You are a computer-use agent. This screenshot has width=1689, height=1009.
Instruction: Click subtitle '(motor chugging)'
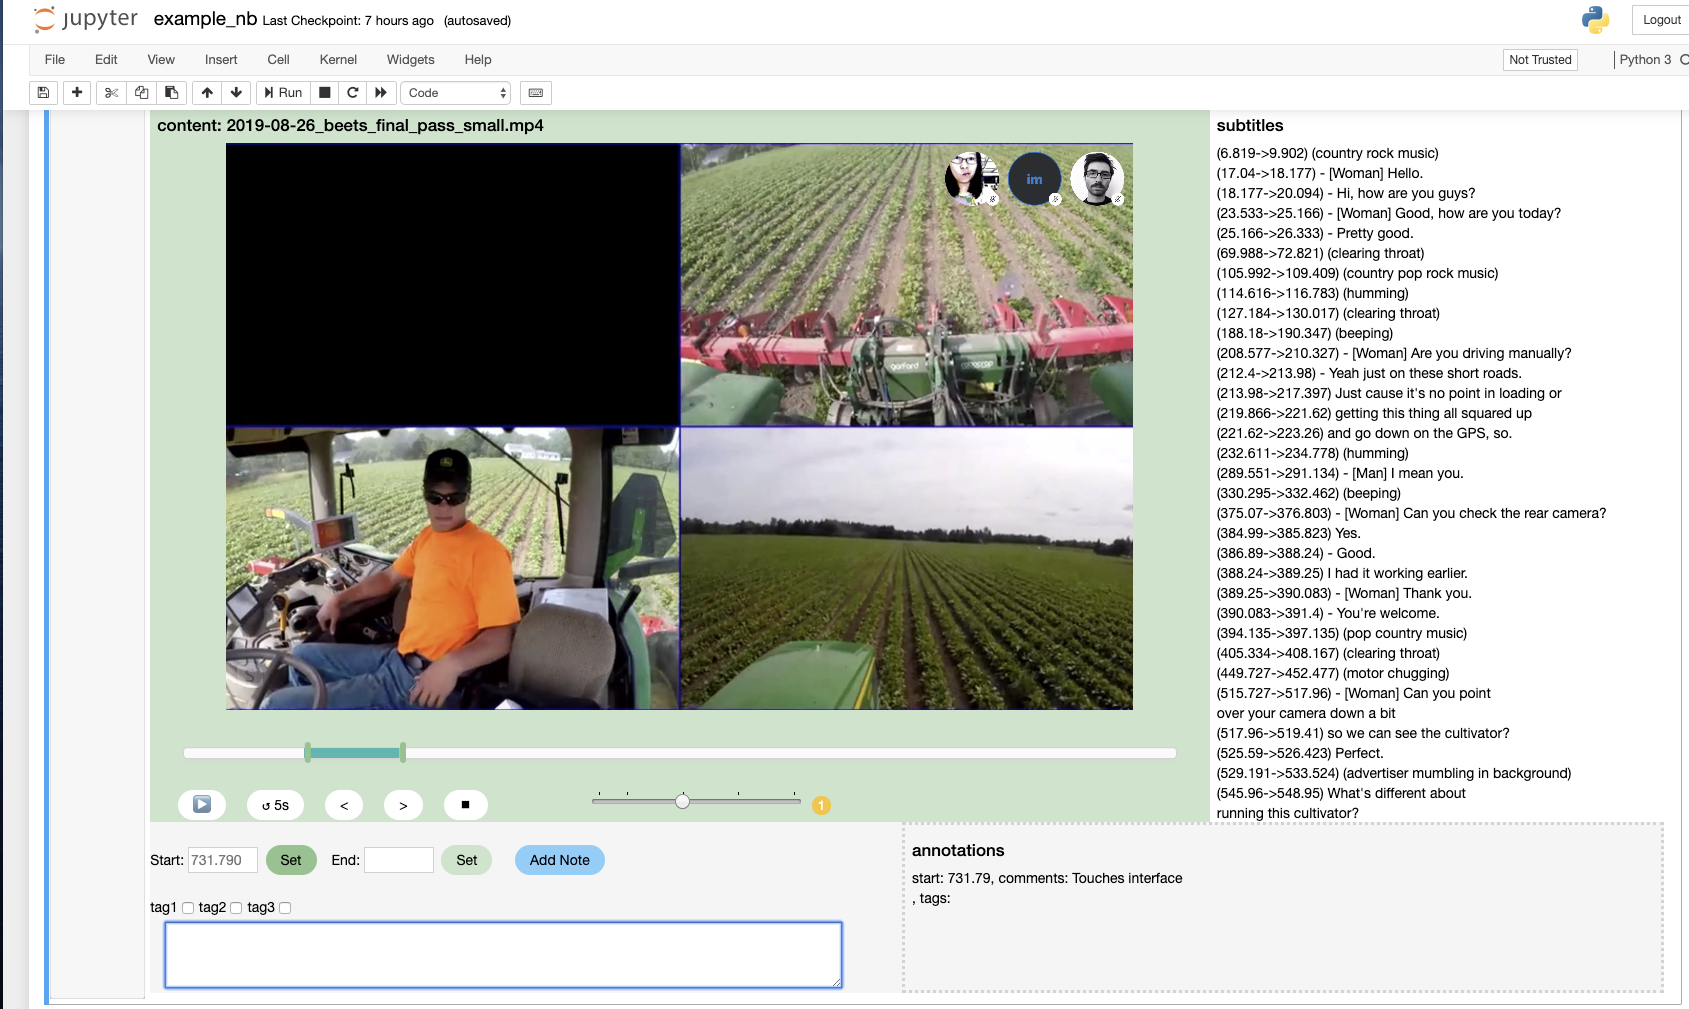(x=1332, y=673)
